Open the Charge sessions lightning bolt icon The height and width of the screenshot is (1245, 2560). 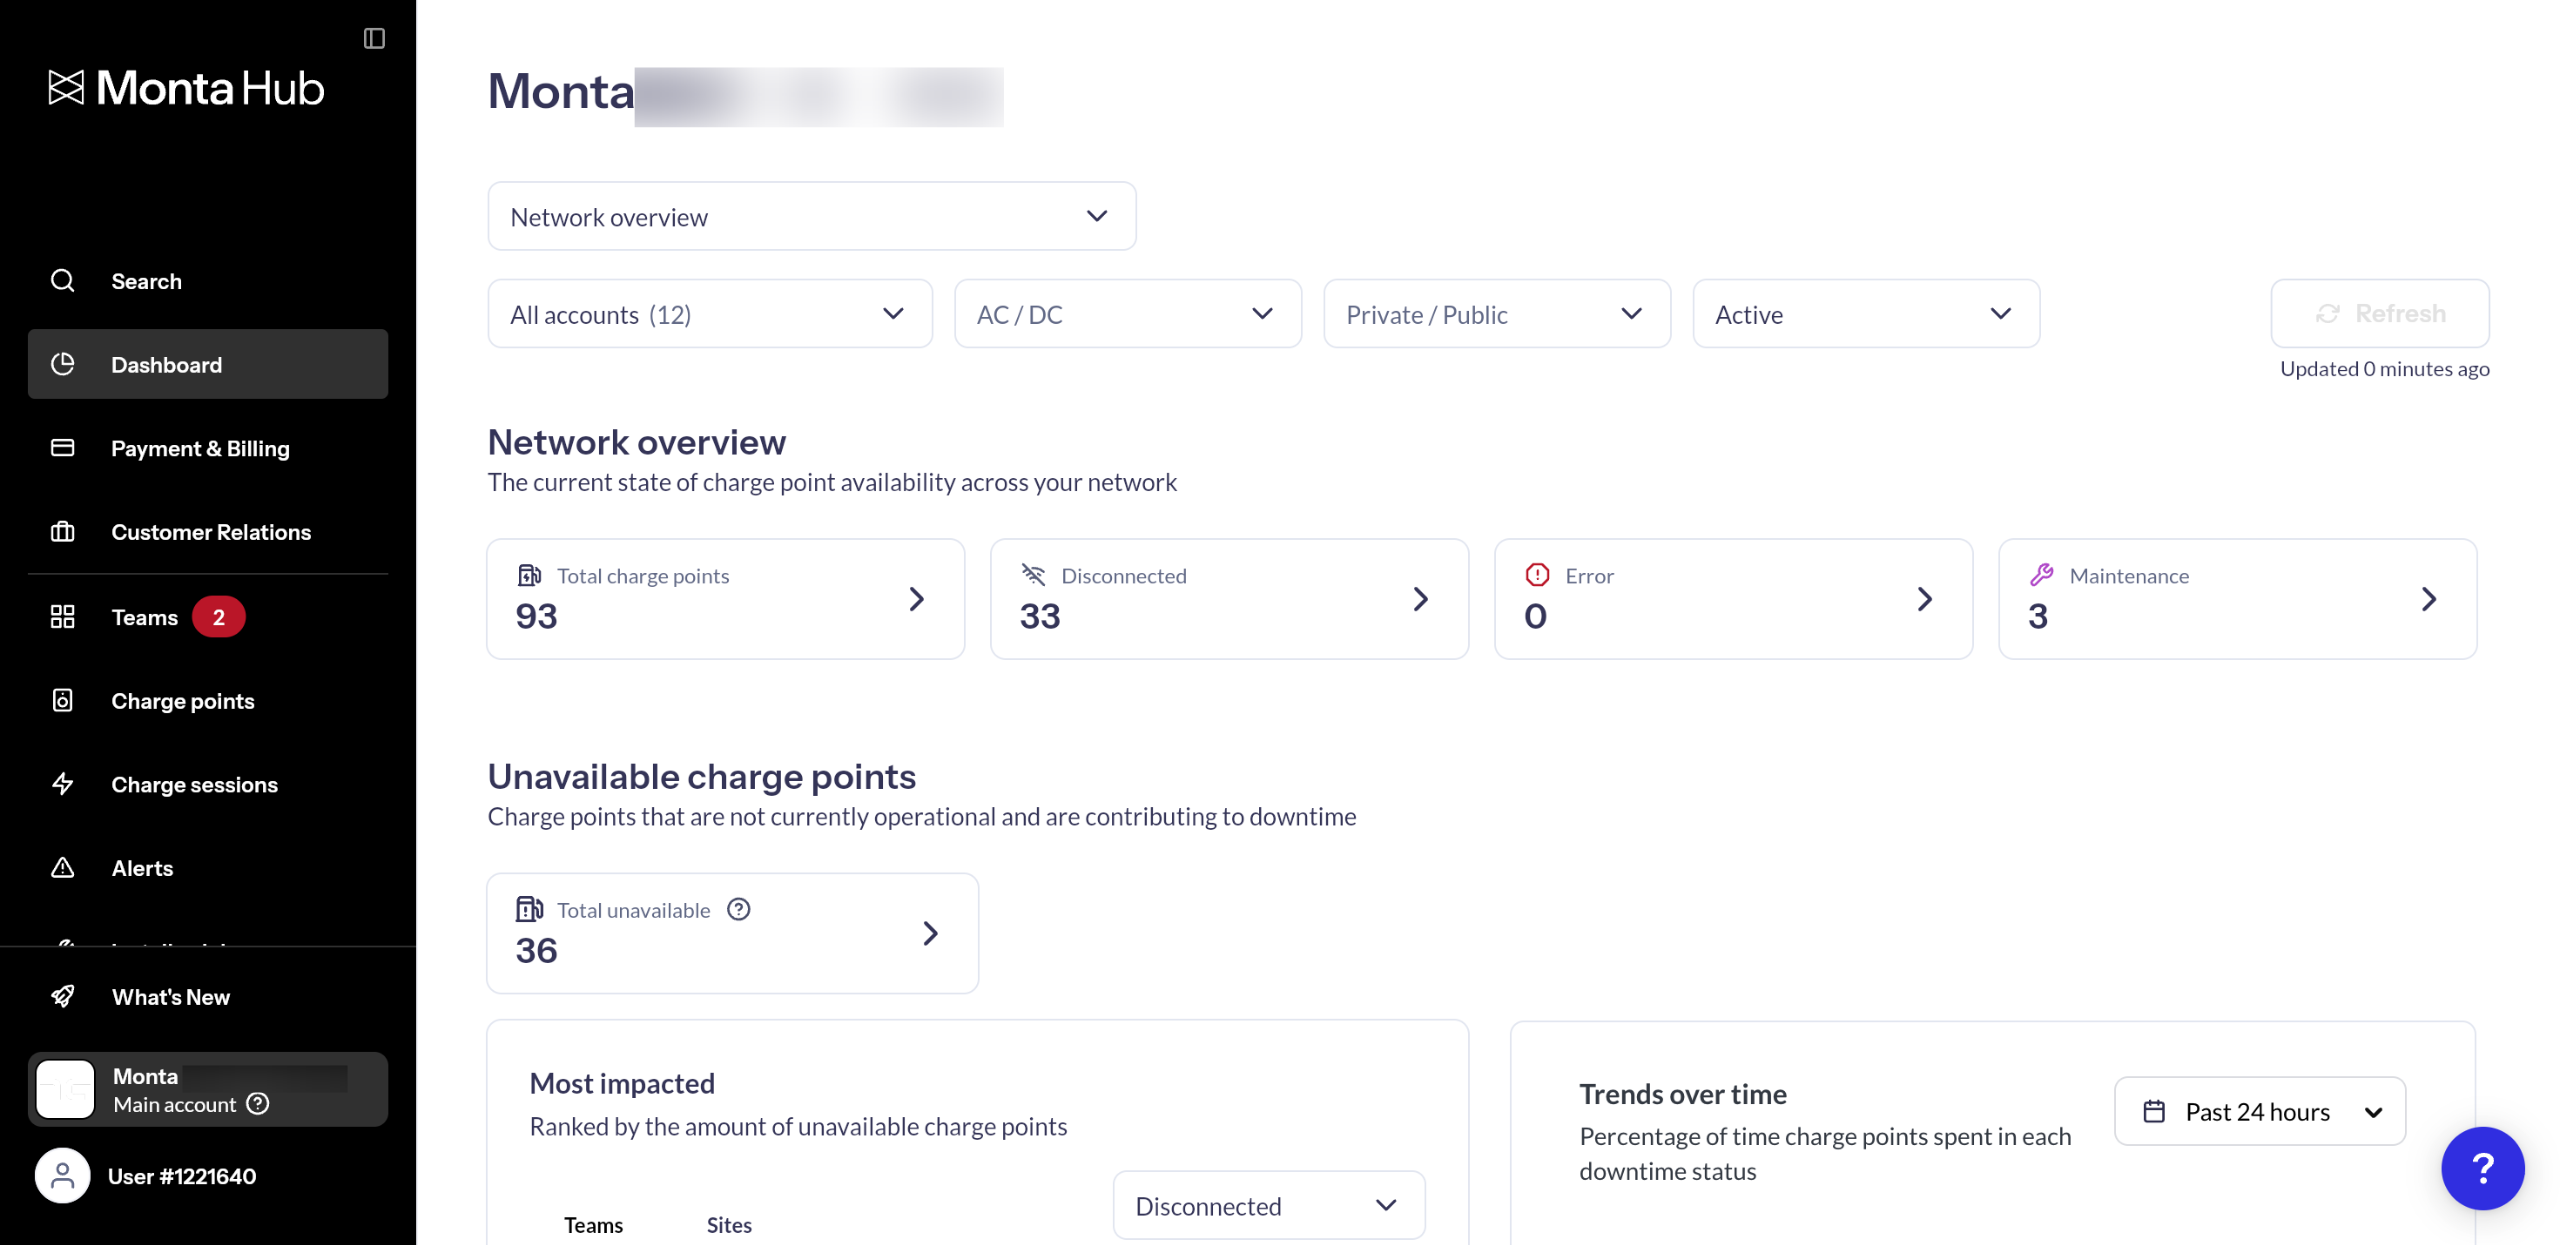pyautogui.click(x=63, y=784)
